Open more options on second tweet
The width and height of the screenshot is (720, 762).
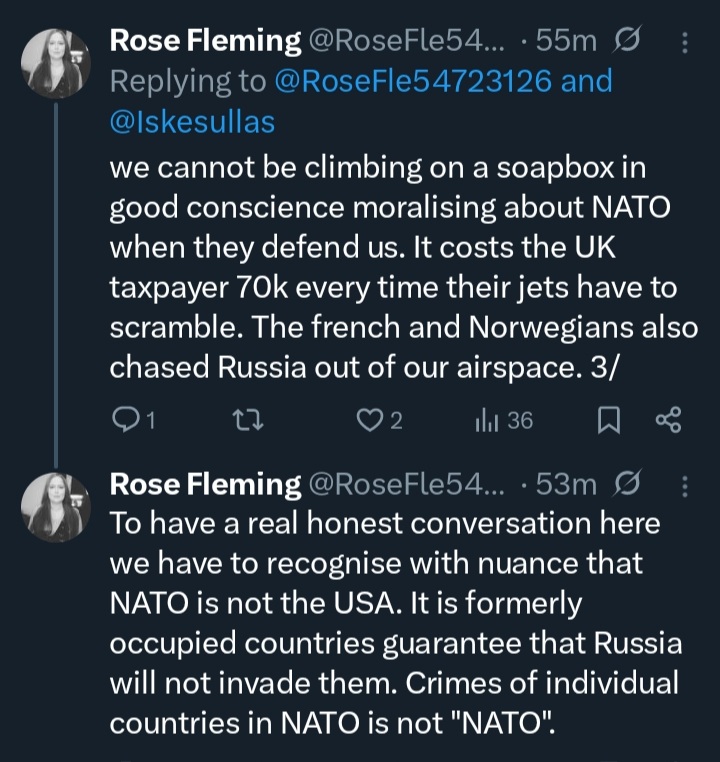684,486
